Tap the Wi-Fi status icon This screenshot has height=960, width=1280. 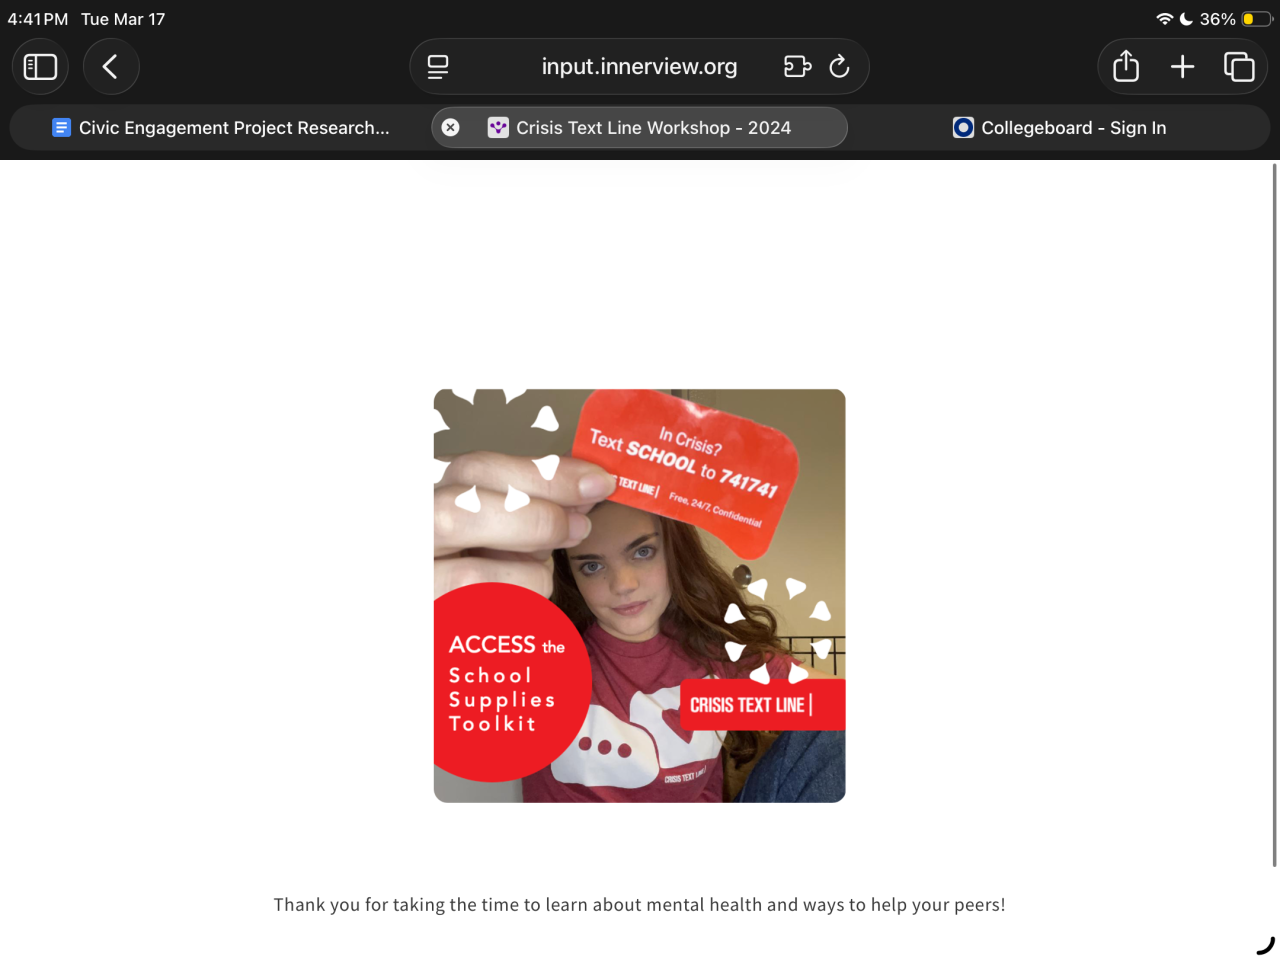pos(1164,19)
